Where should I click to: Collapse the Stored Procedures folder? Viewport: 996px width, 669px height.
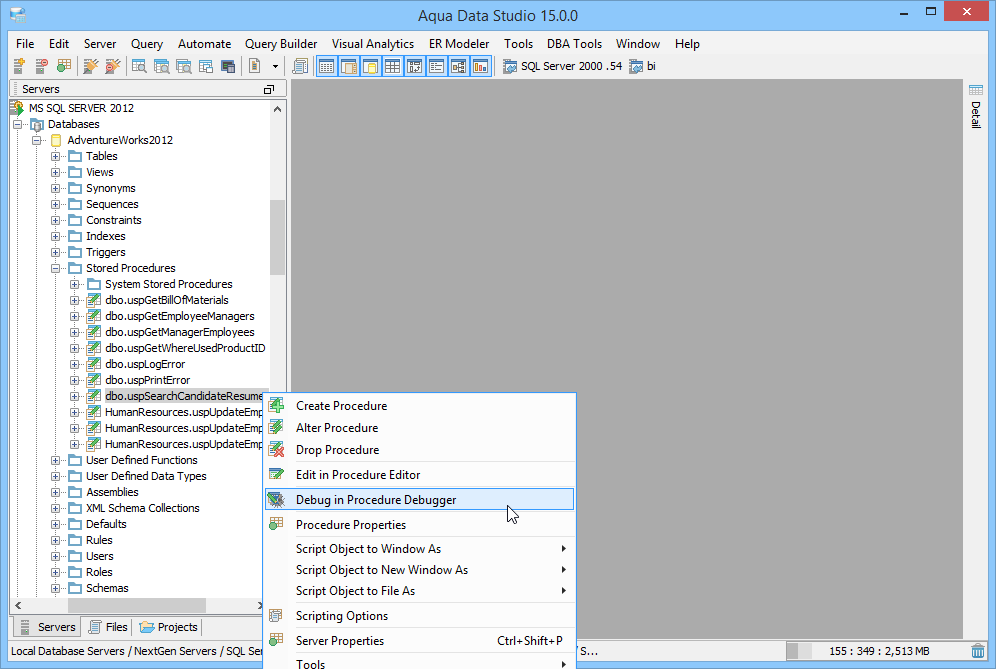(56, 269)
